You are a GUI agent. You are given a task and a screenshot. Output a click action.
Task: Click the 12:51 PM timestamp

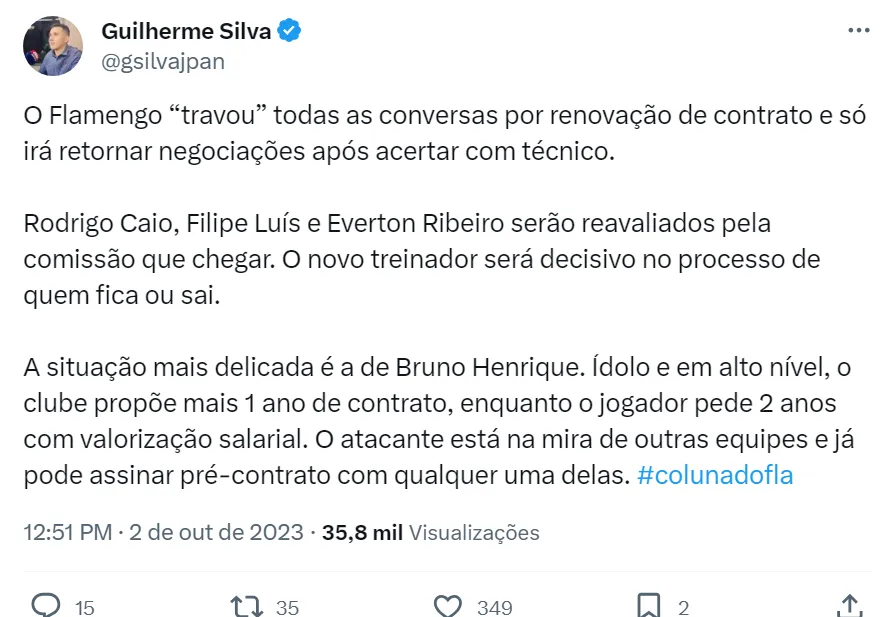pyautogui.click(x=67, y=532)
